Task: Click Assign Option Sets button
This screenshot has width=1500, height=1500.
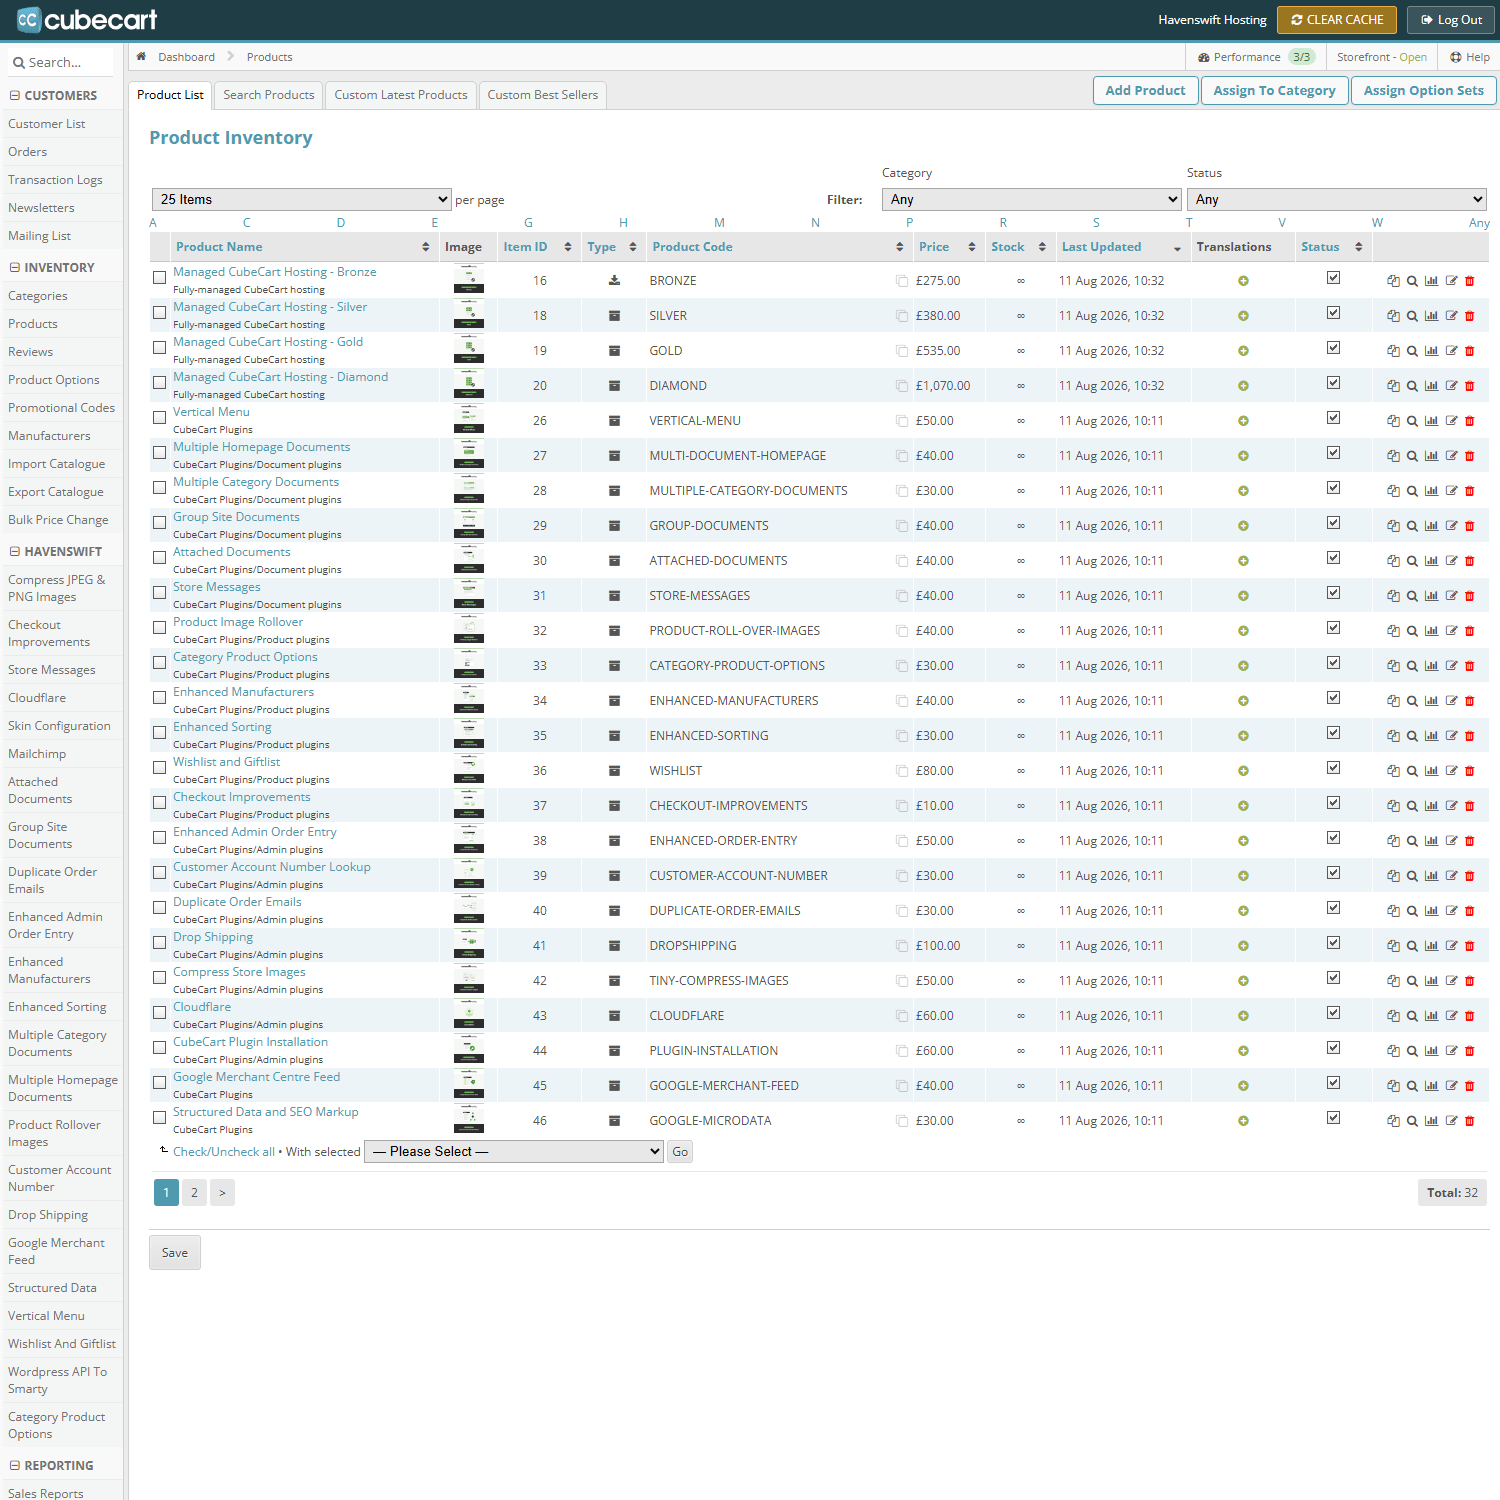Action: 1424,90
